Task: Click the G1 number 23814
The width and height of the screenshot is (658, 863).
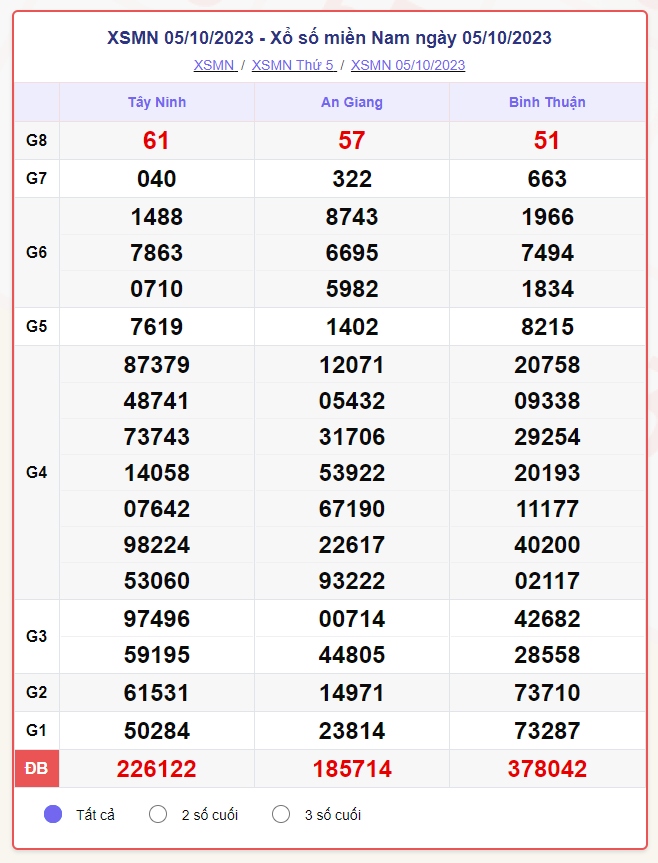Action: (x=352, y=731)
